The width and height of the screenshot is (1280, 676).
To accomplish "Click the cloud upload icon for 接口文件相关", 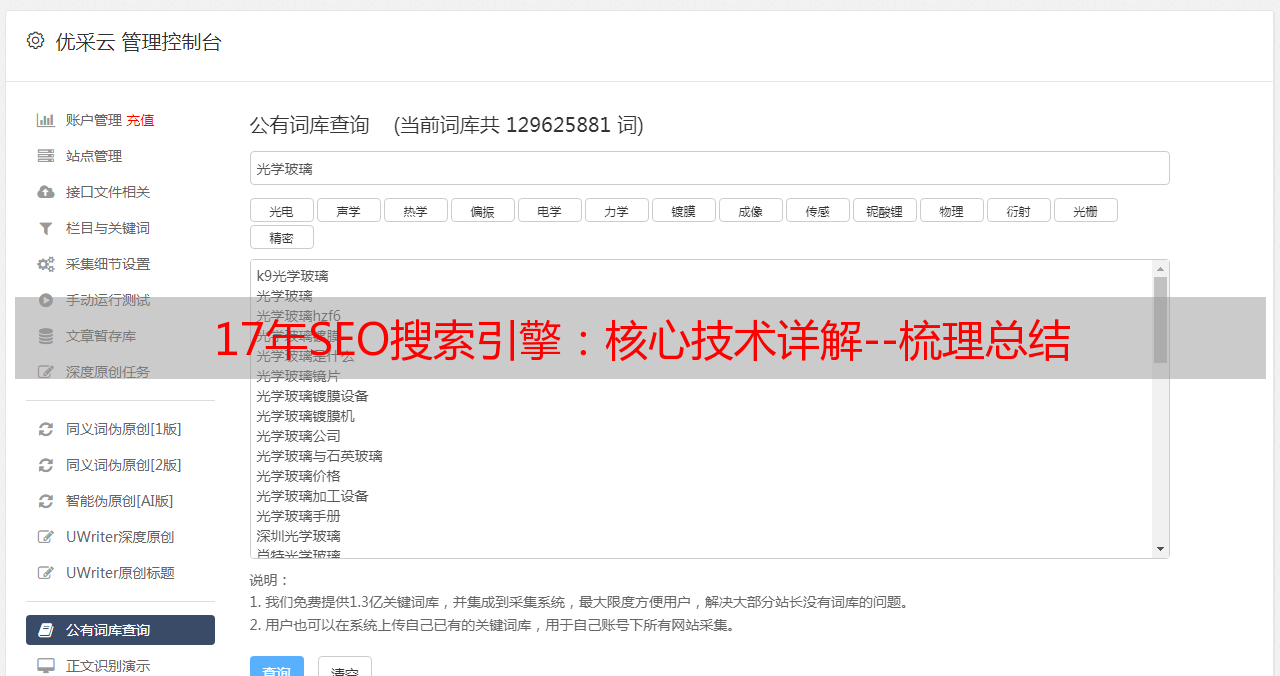I will click(x=46, y=192).
